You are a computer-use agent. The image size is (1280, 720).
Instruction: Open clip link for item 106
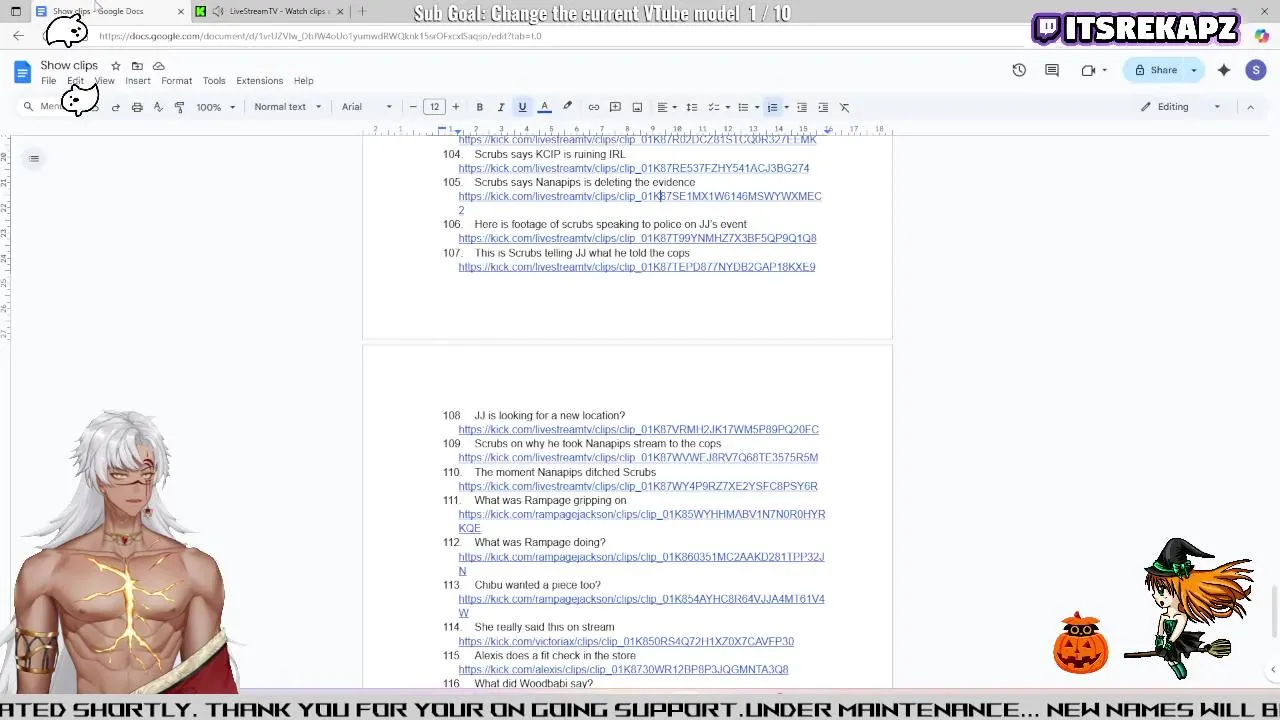pyautogui.click(x=637, y=239)
